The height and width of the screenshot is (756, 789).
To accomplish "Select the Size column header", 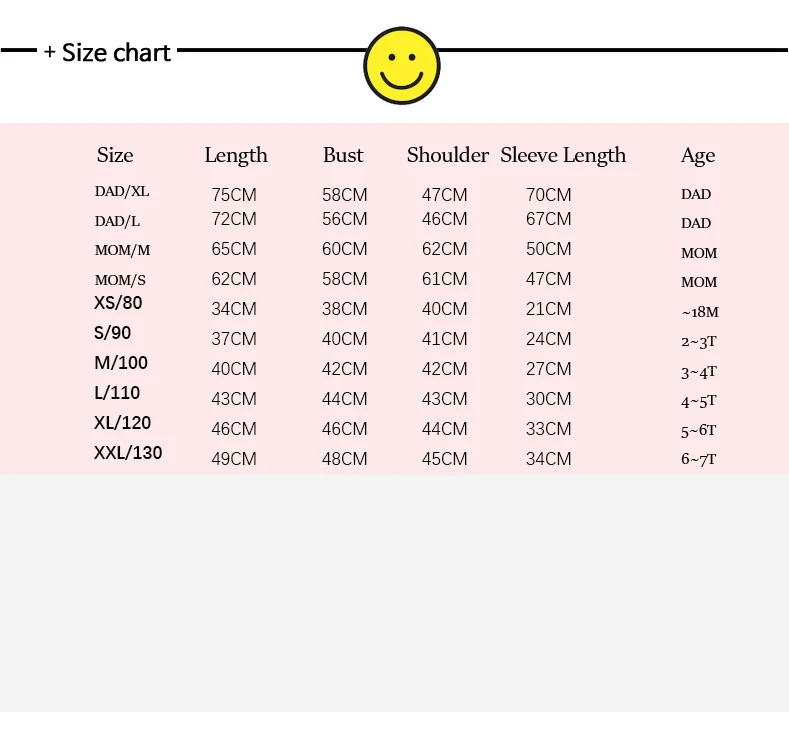I will tap(115, 155).
